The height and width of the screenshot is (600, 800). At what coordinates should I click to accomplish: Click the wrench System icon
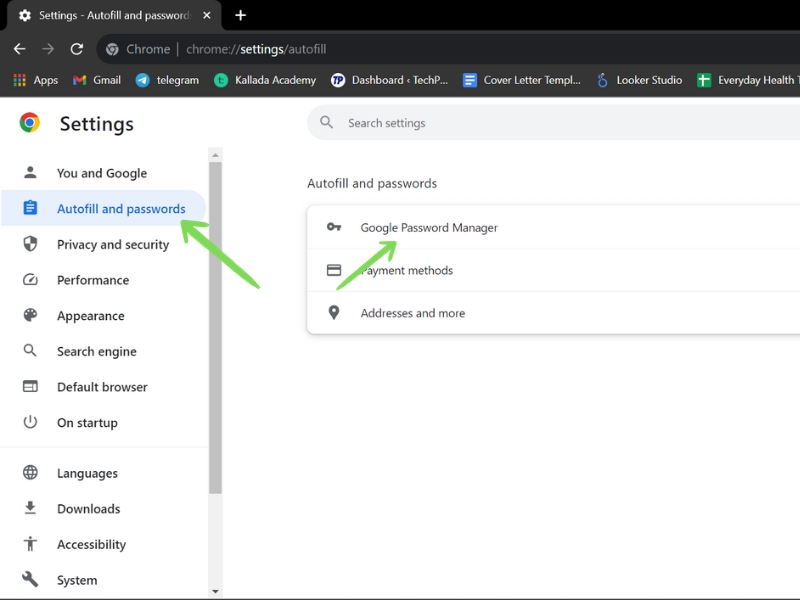[30, 579]
